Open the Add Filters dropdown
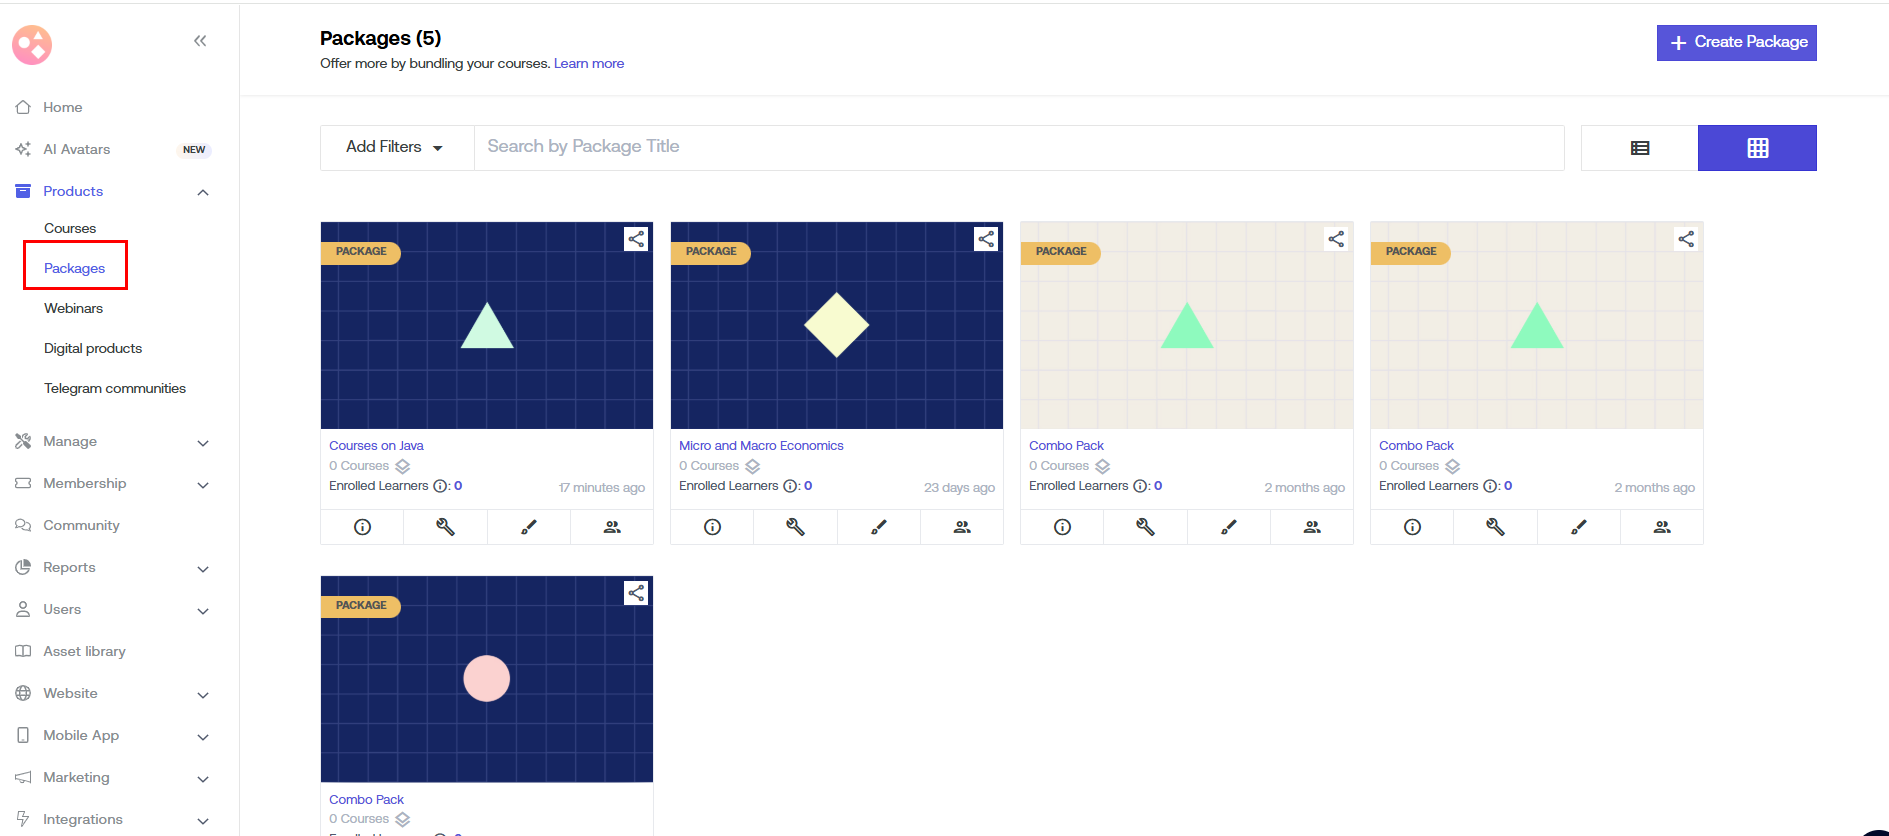Screen dimensions: 1889x836 click(x=396, y=147)
